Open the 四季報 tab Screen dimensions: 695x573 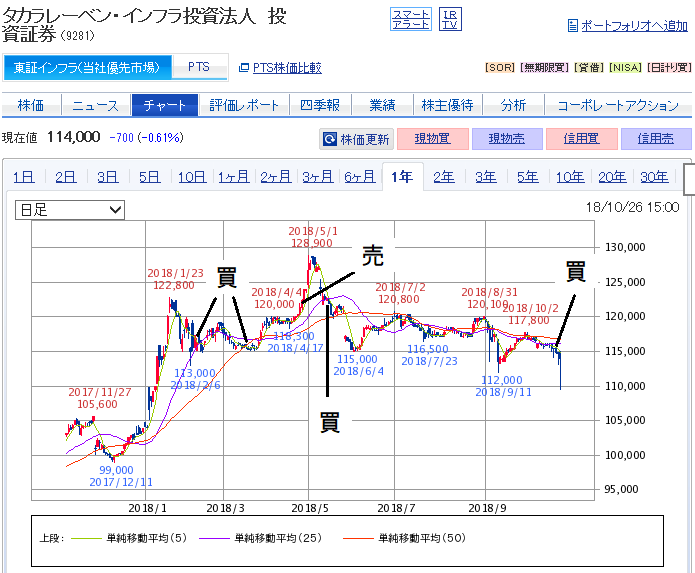click(320, 105)
